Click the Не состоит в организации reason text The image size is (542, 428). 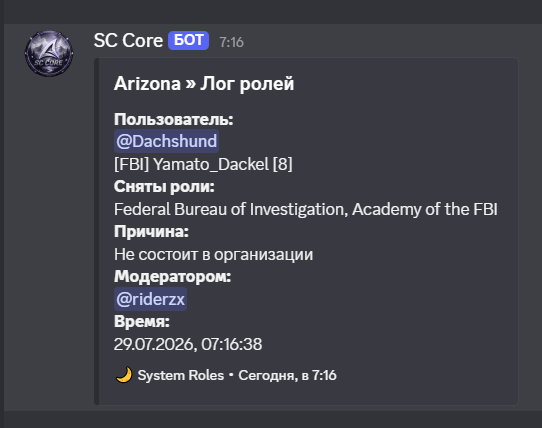pyautogui.click(x=213, y=254)
